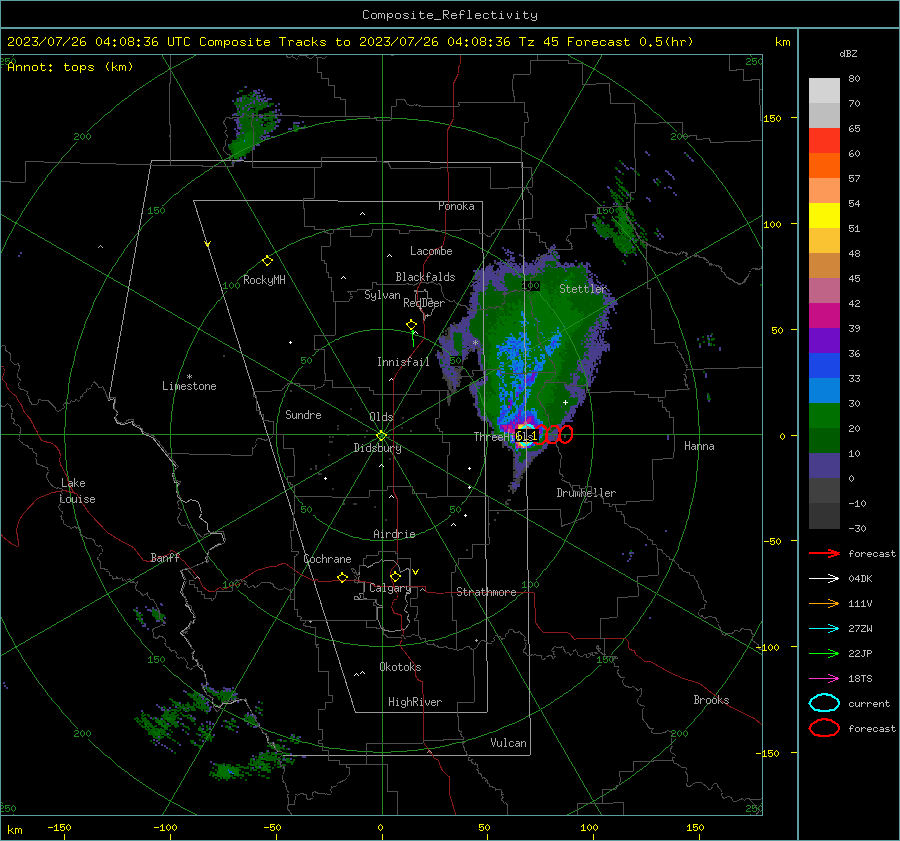The height and width of the screenshot is (841, 900).
Task: Click the red forecast arrow in legend
Action: click(x=824, y=553)
